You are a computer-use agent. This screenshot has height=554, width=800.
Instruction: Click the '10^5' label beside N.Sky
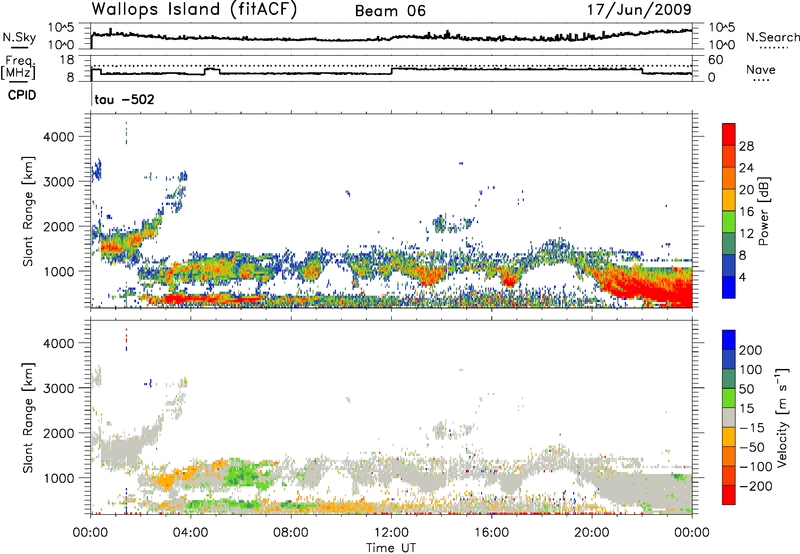click(x=61, y=28)
